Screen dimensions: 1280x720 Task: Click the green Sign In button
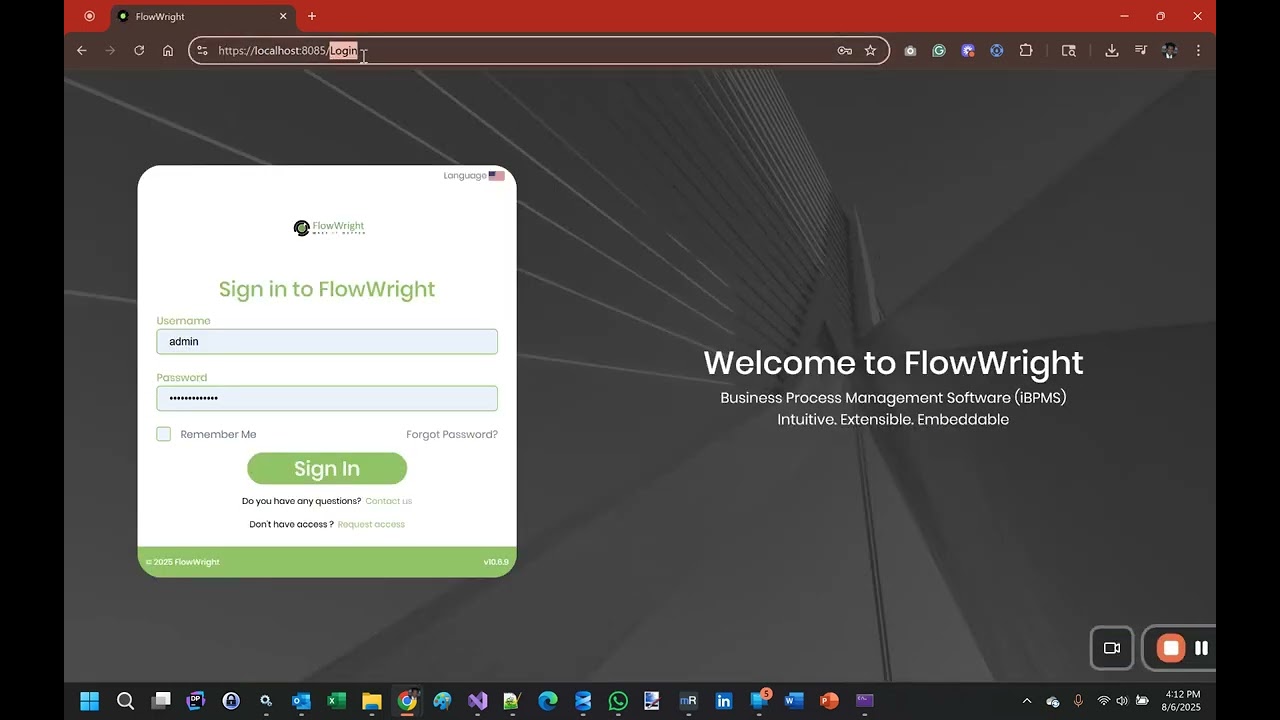point(327,469)
